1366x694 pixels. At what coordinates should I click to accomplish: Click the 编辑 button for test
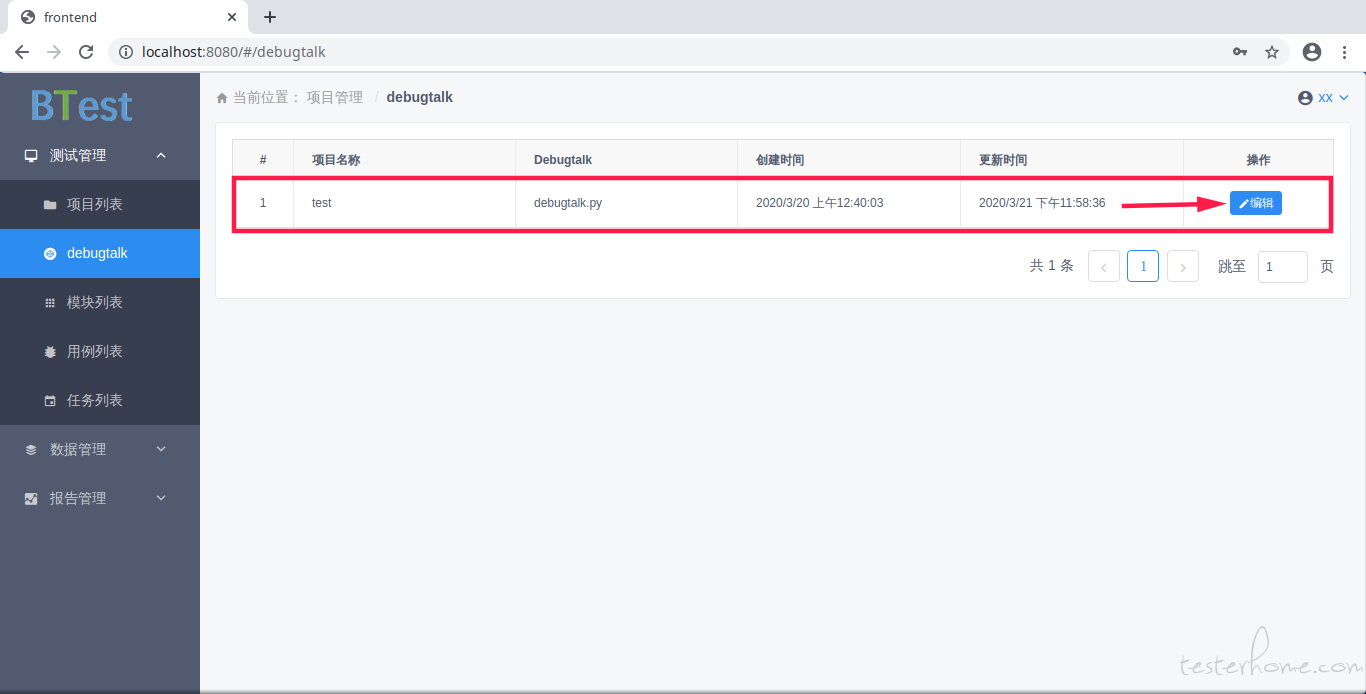pyautogui.click(x=1256, y=203)
